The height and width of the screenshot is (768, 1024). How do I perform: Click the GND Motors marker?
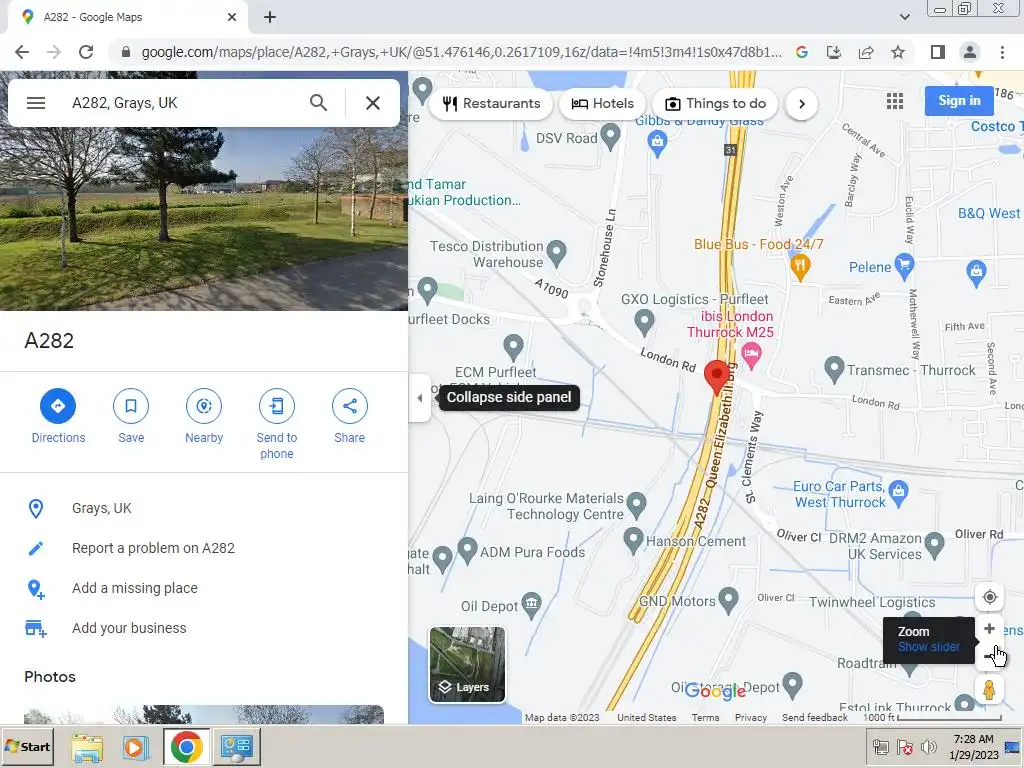pos(728,599)
